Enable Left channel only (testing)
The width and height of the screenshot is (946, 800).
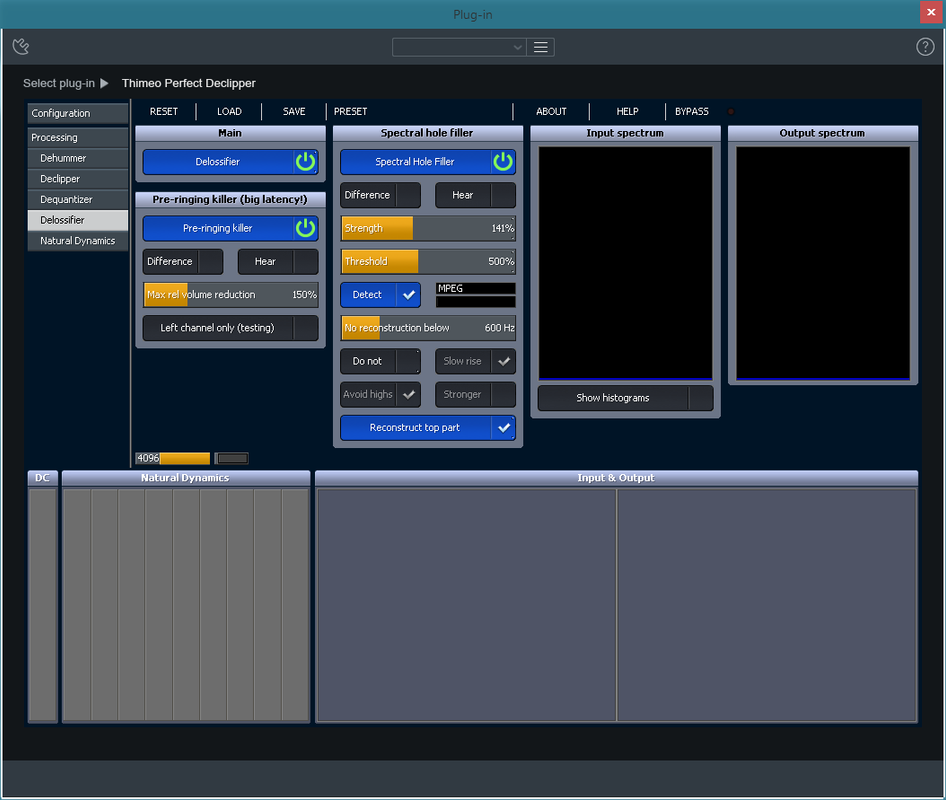pos(230,328)
